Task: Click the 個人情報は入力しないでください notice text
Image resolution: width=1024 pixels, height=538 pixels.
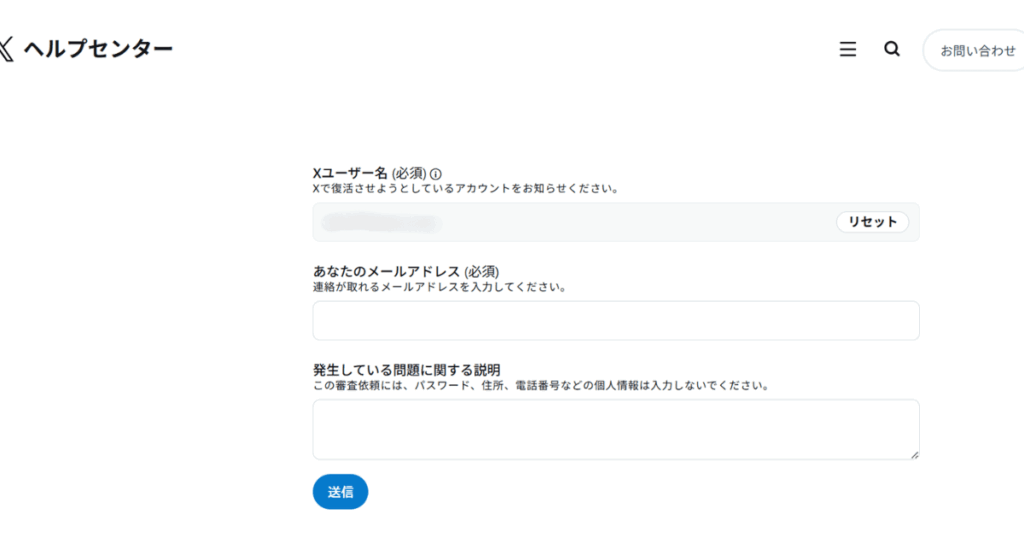Action: 541,386
